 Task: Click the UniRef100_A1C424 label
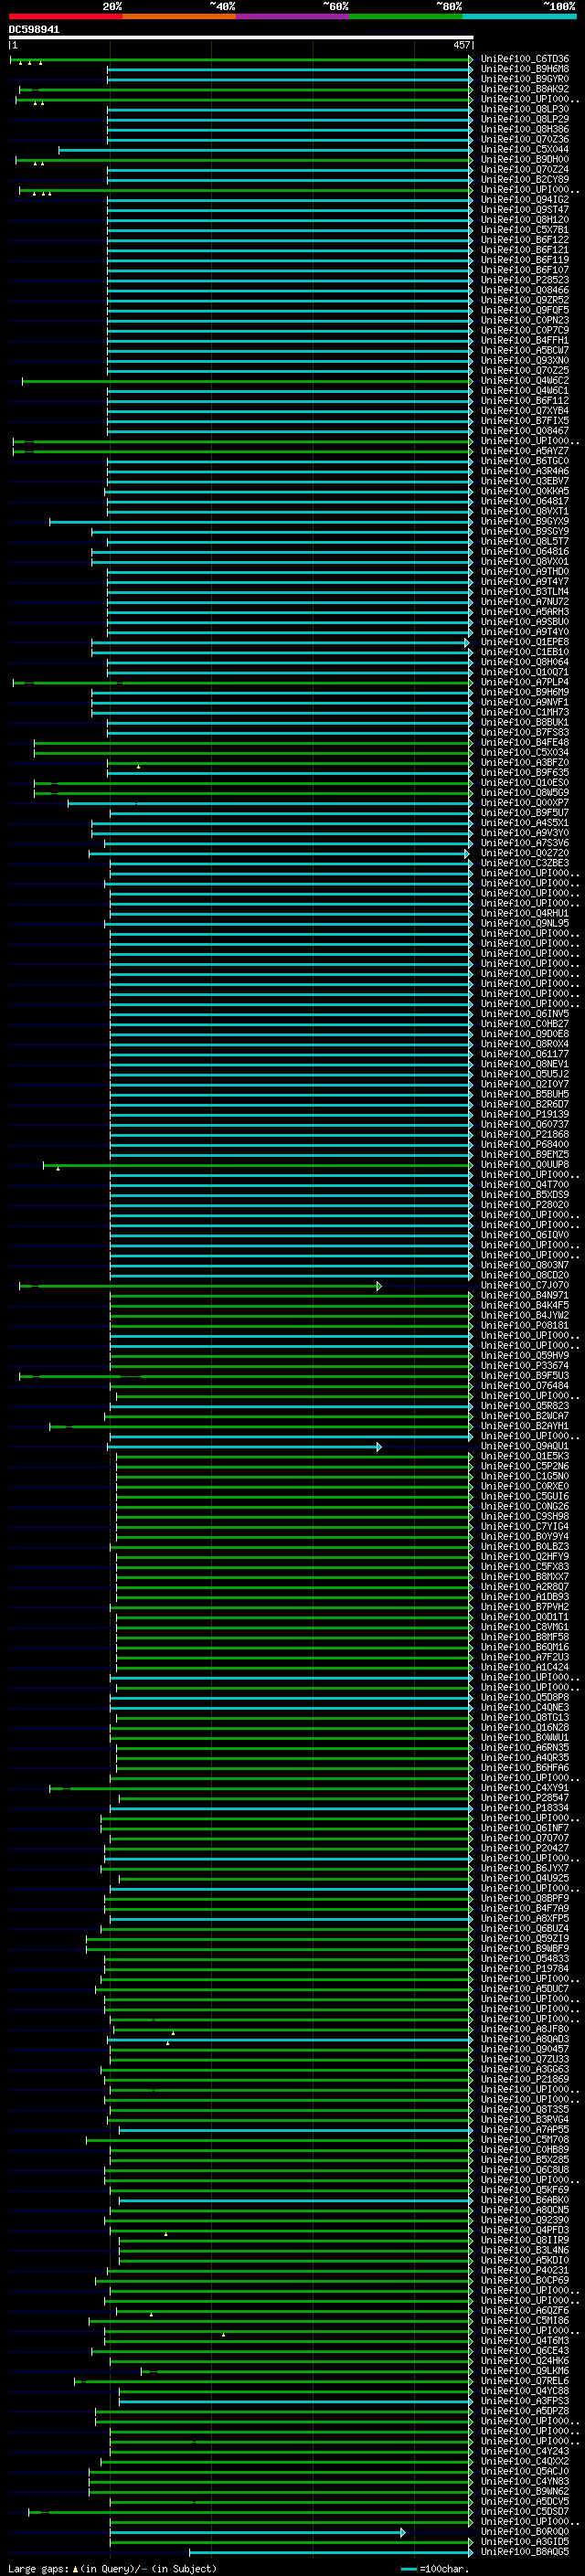click(524, 1668)
